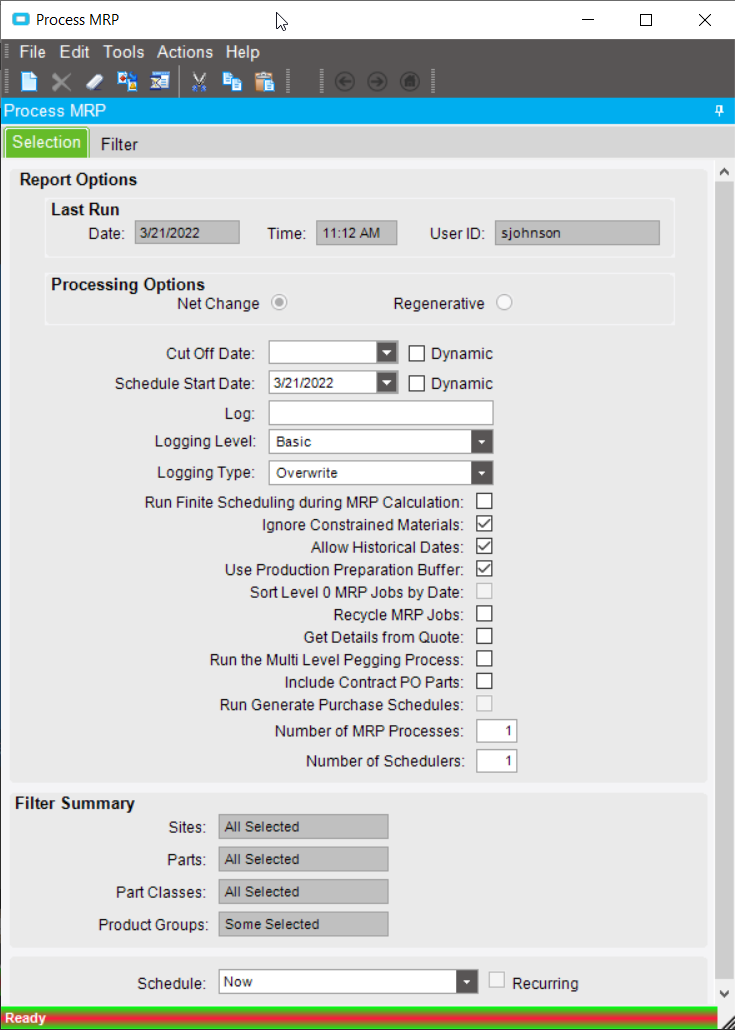Screen dimensions: 735x1030
Task: Open the Help menu
Action: [x=242, y=52]
